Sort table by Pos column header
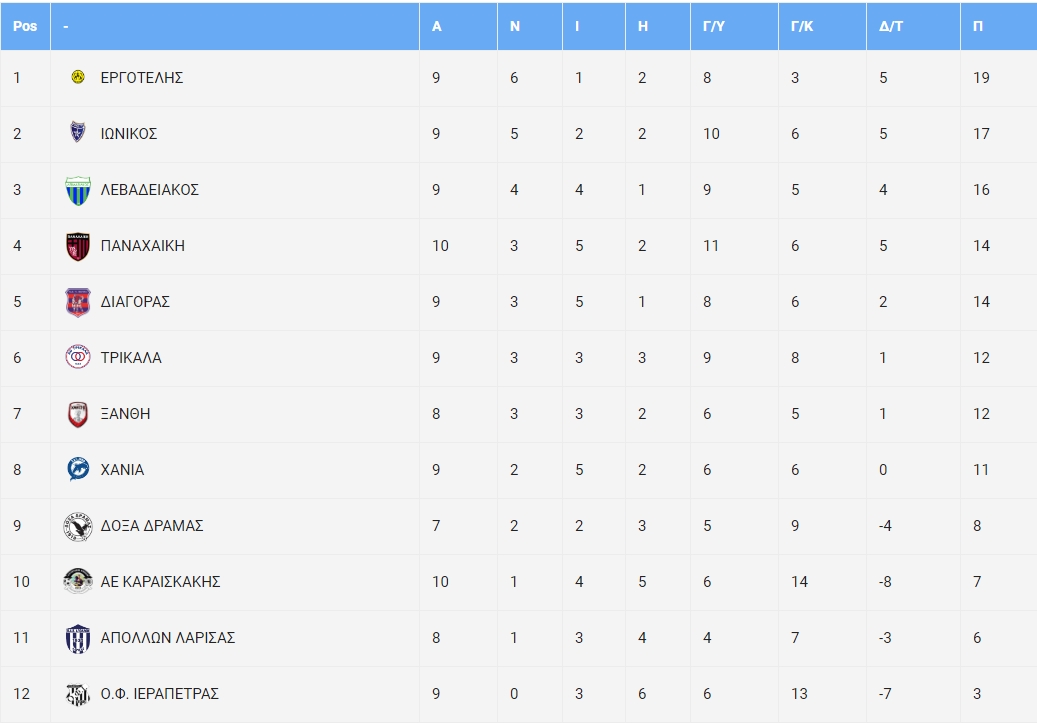Screen dimensions: 1037x727 [25, 26]
